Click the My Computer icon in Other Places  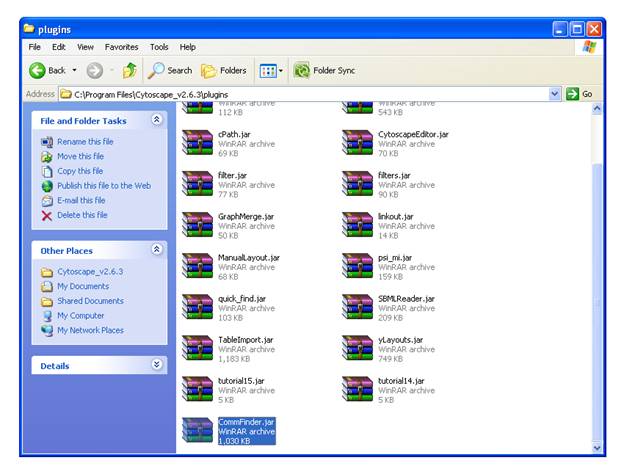coord(47,316)
